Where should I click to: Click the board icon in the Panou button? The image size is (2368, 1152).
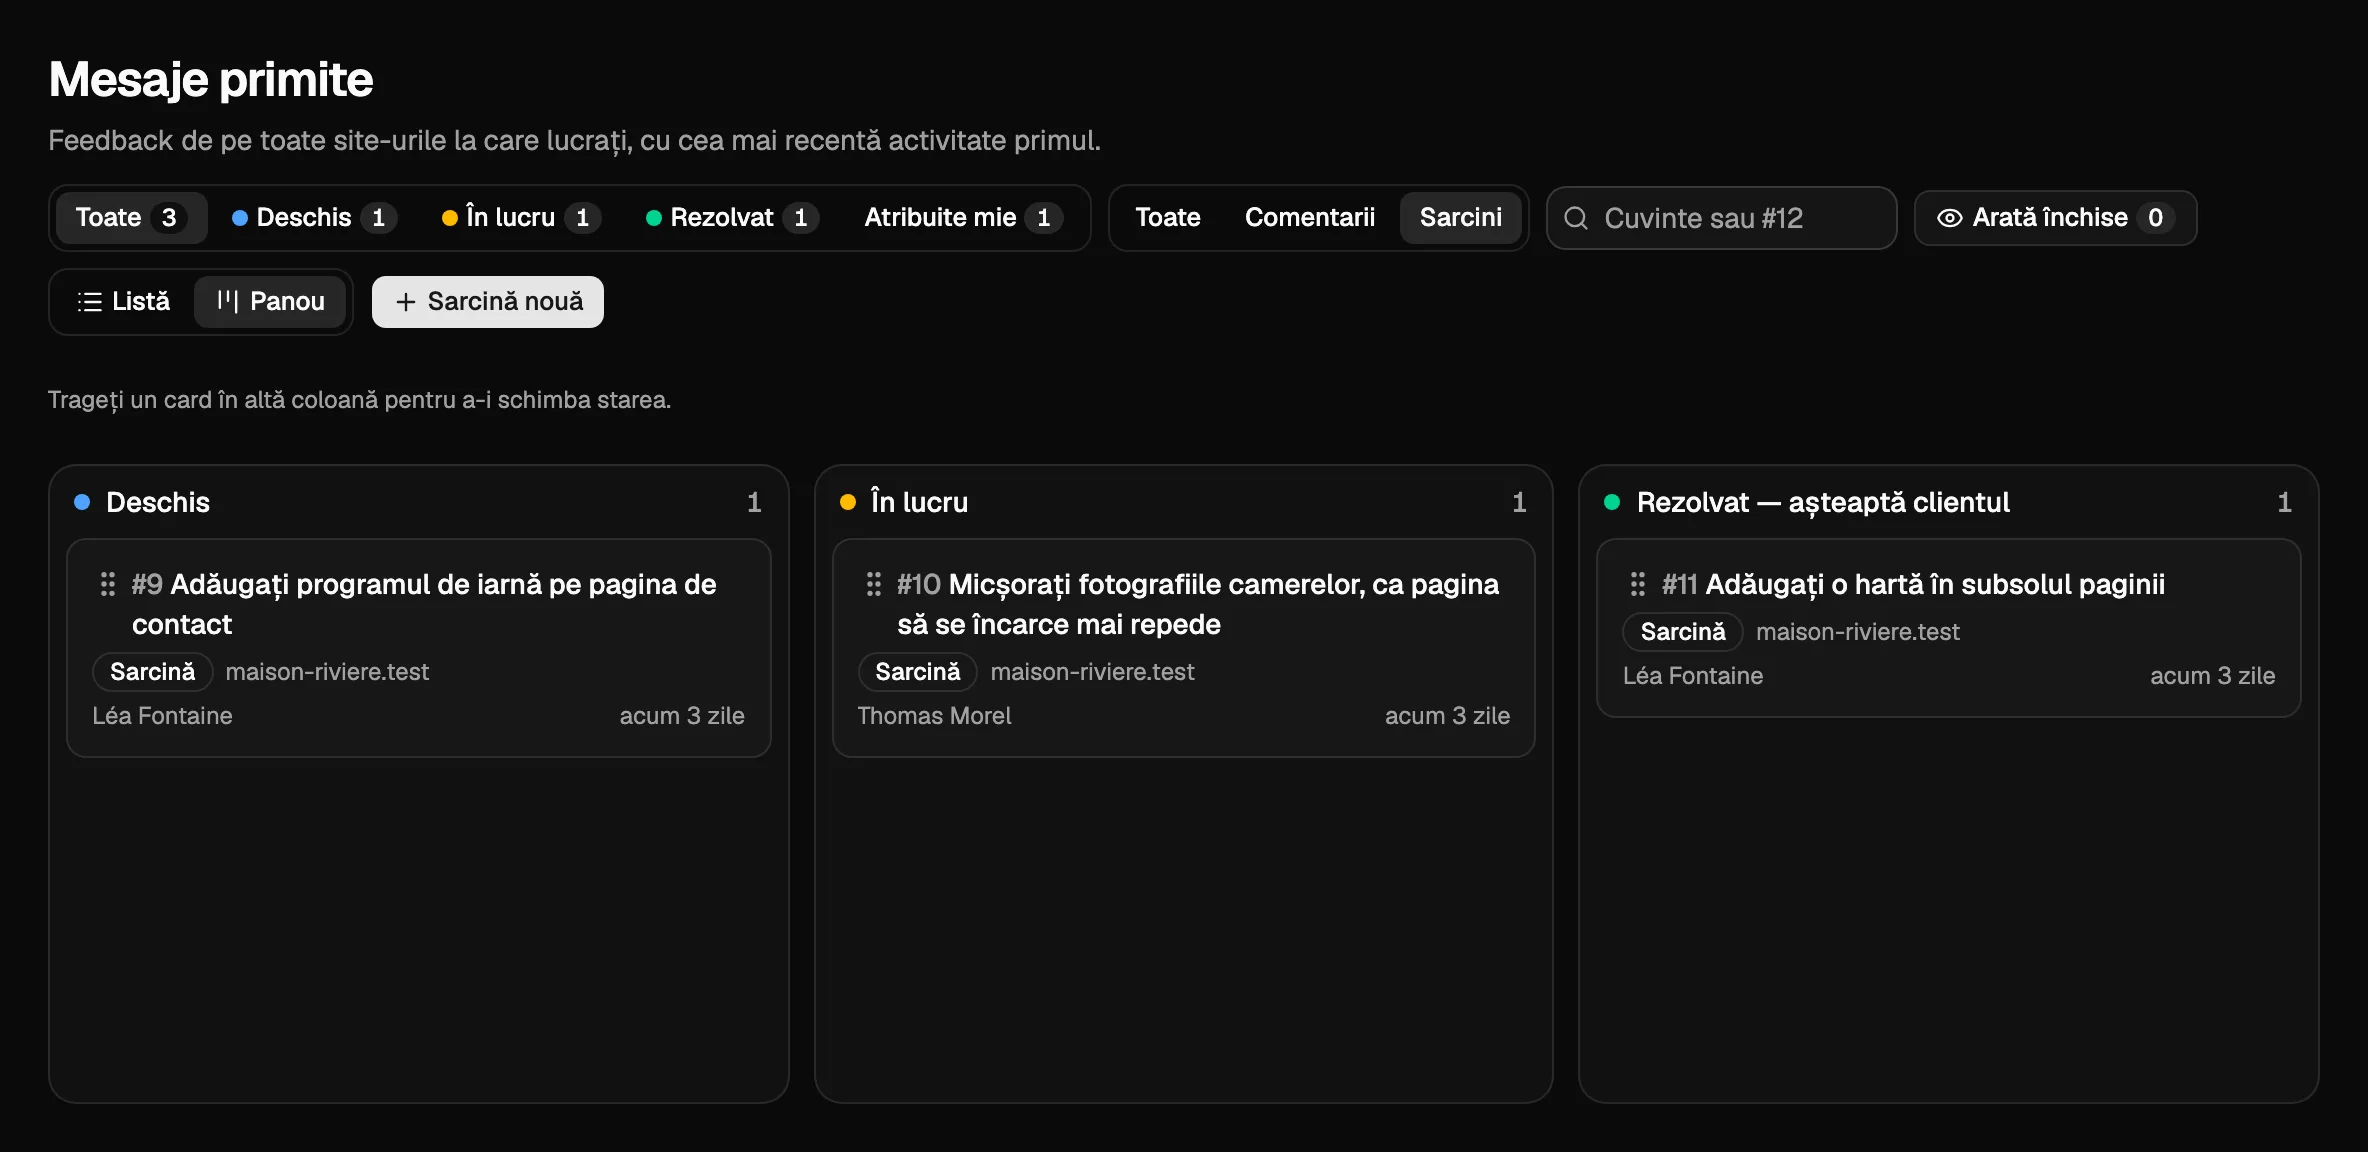point(228,302)
